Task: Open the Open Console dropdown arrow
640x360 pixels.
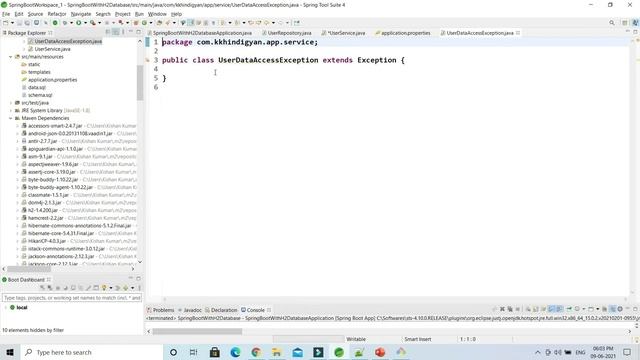Action: (598, 309)
